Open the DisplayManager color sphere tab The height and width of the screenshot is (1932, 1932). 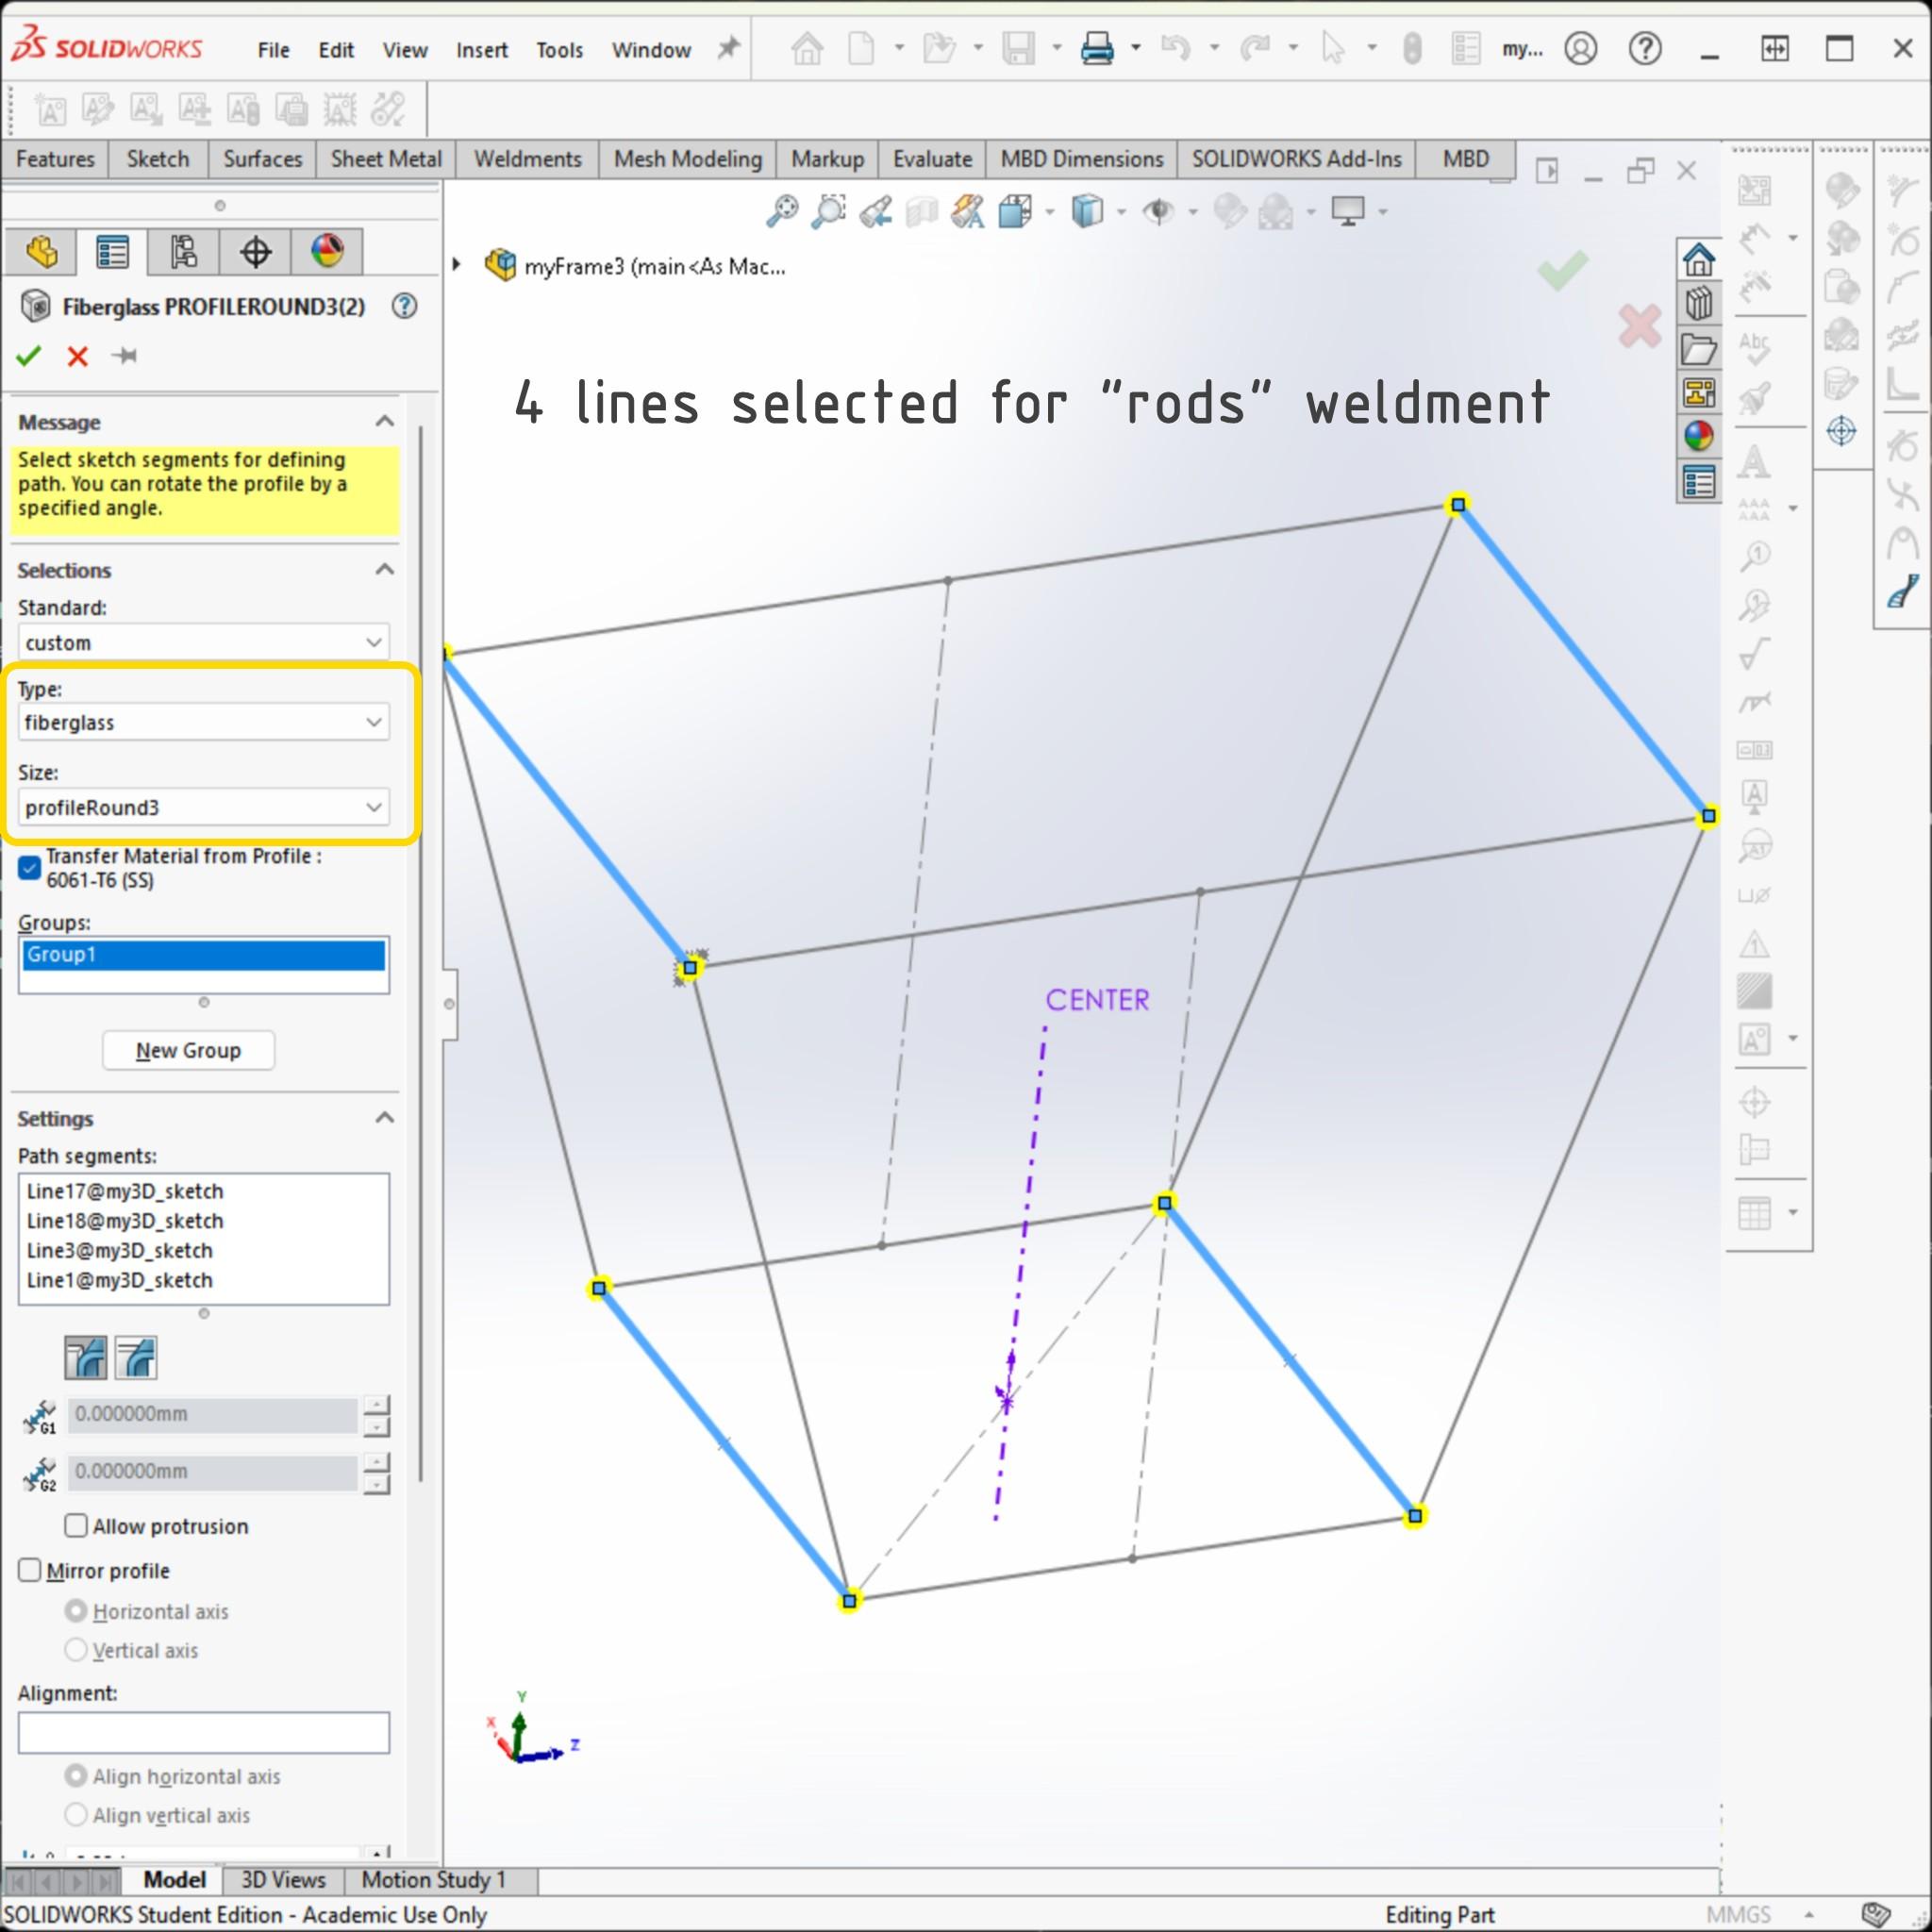(x=327, y=252)
